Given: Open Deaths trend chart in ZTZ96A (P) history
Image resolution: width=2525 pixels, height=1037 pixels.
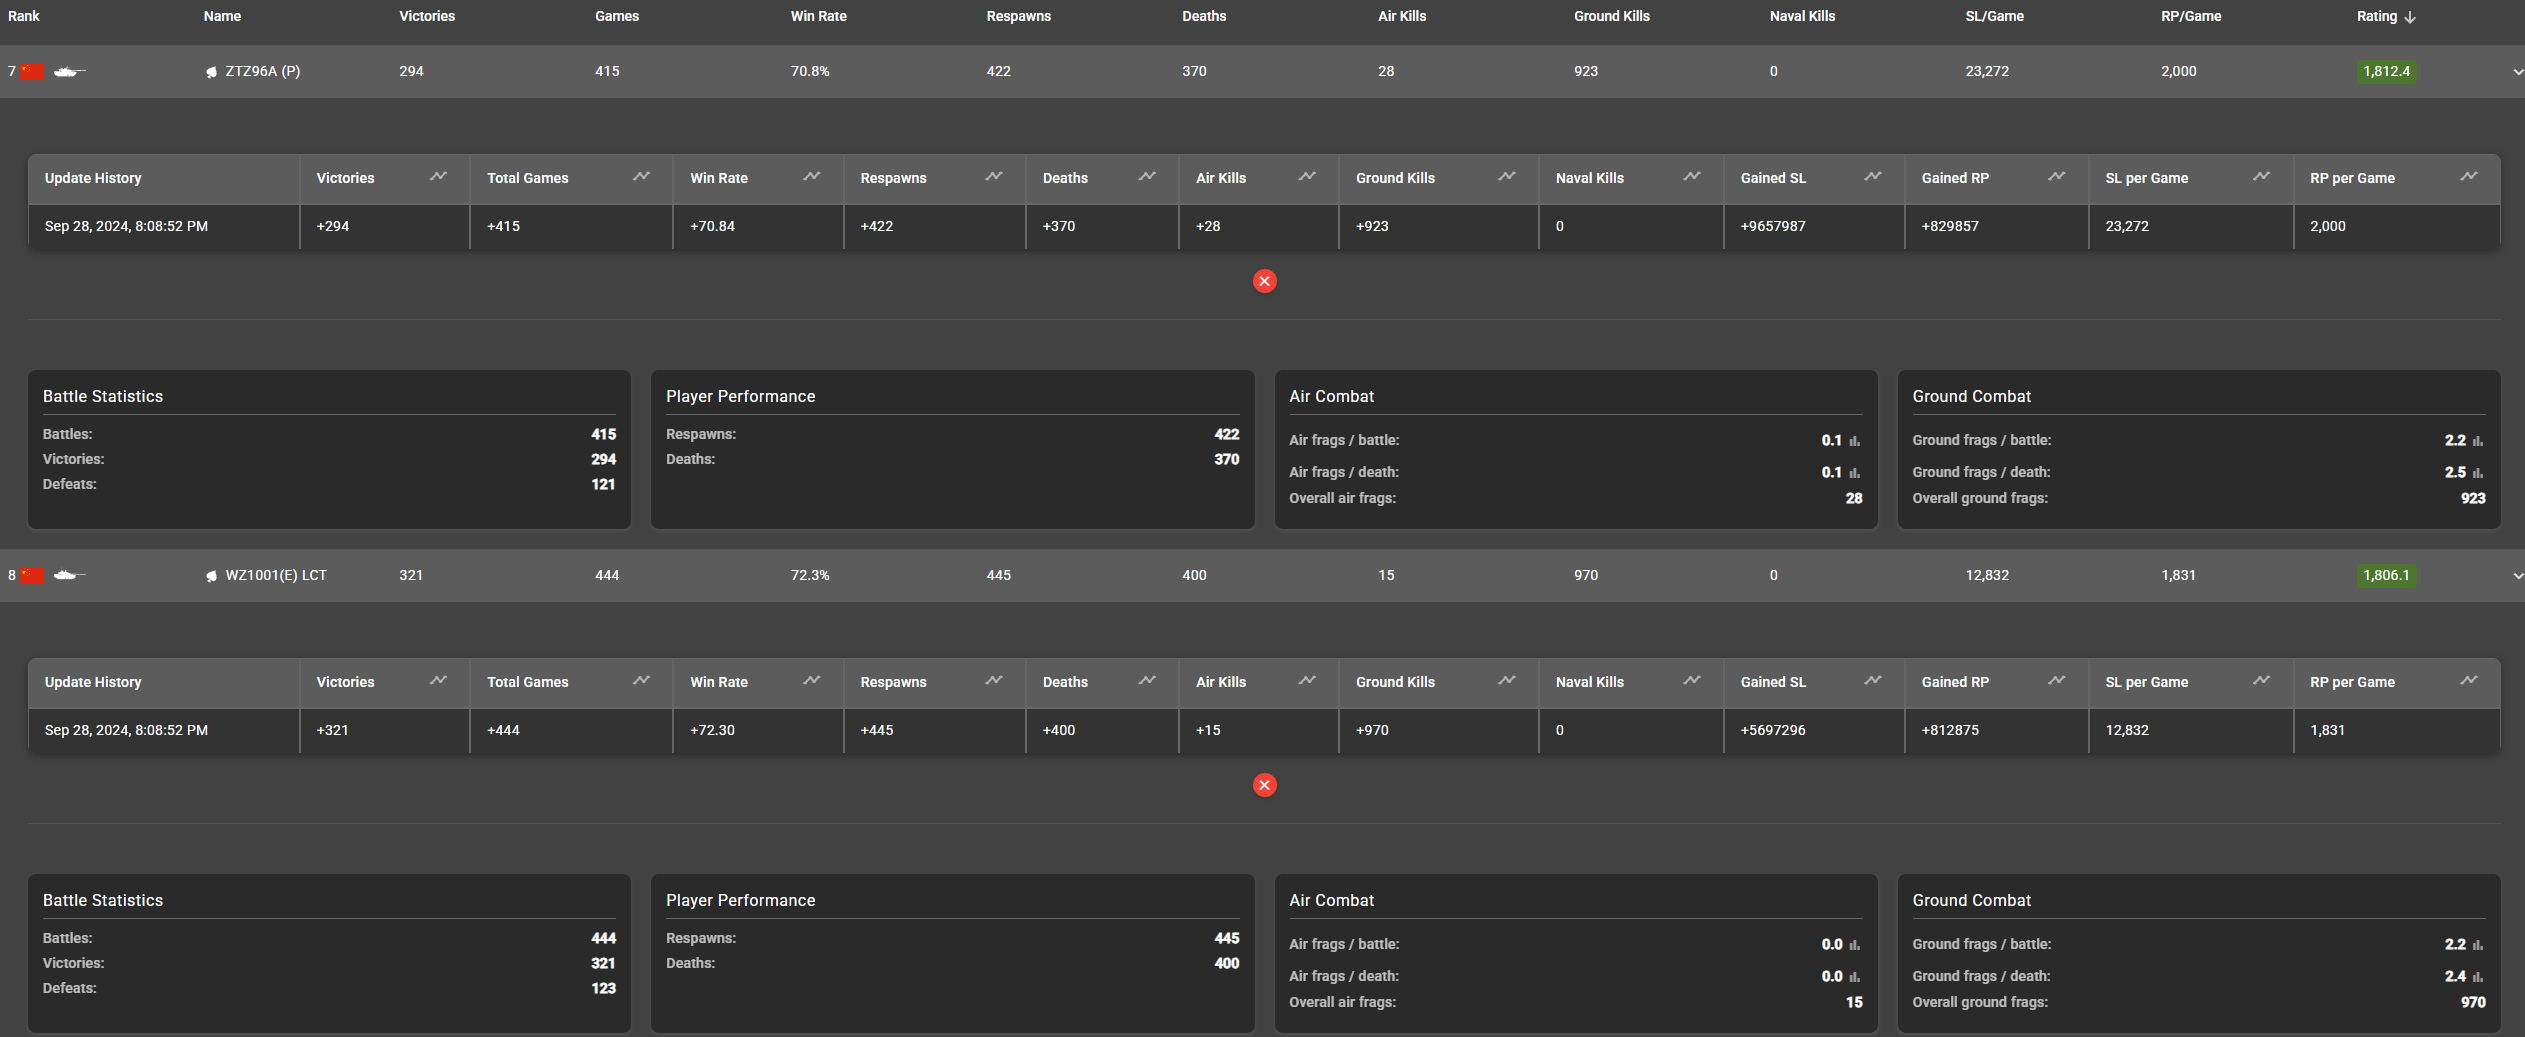Looking at the screenshot, I should pyautogui.click(x=1147, y=176).
